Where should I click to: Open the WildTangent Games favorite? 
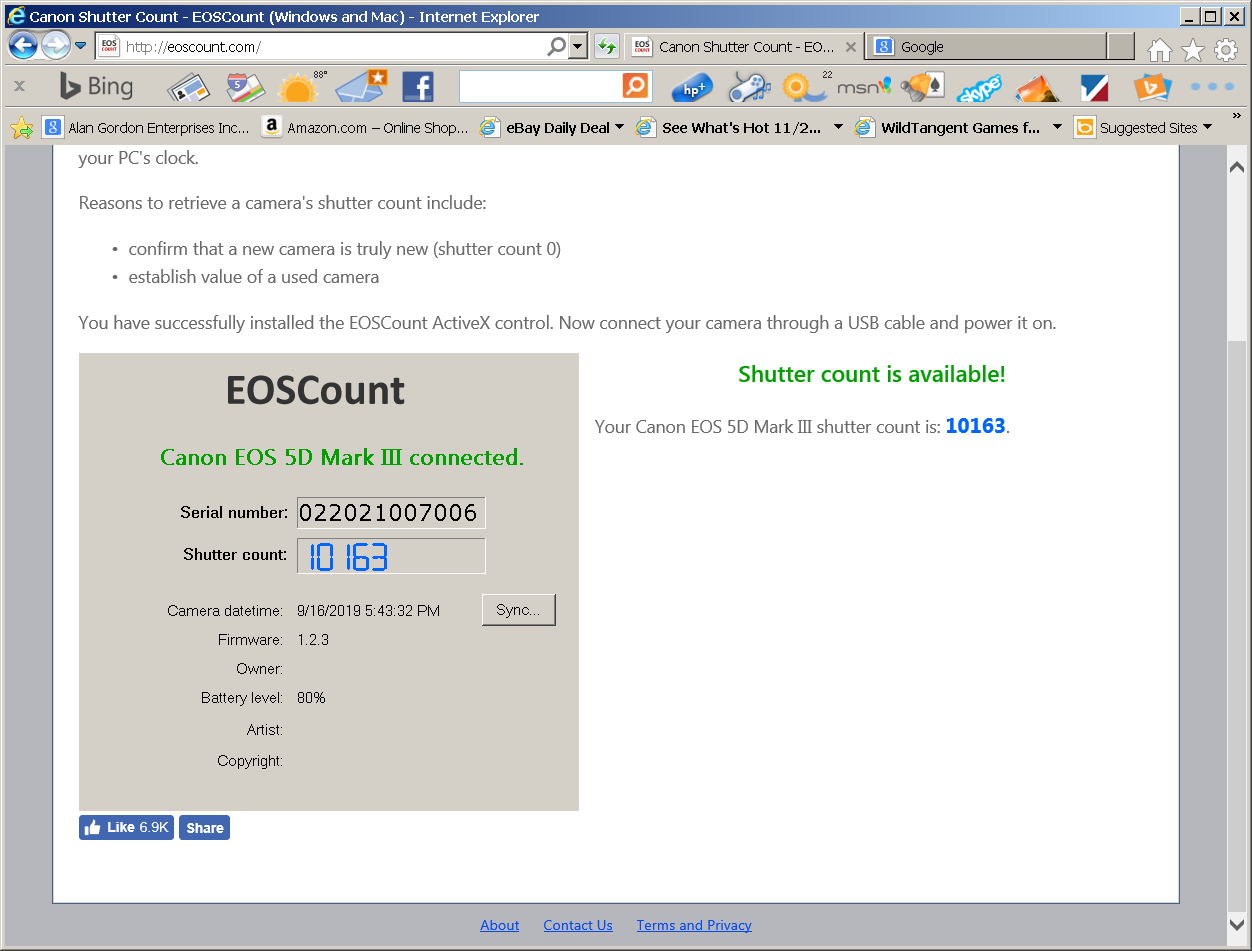[x=949, y=128]
